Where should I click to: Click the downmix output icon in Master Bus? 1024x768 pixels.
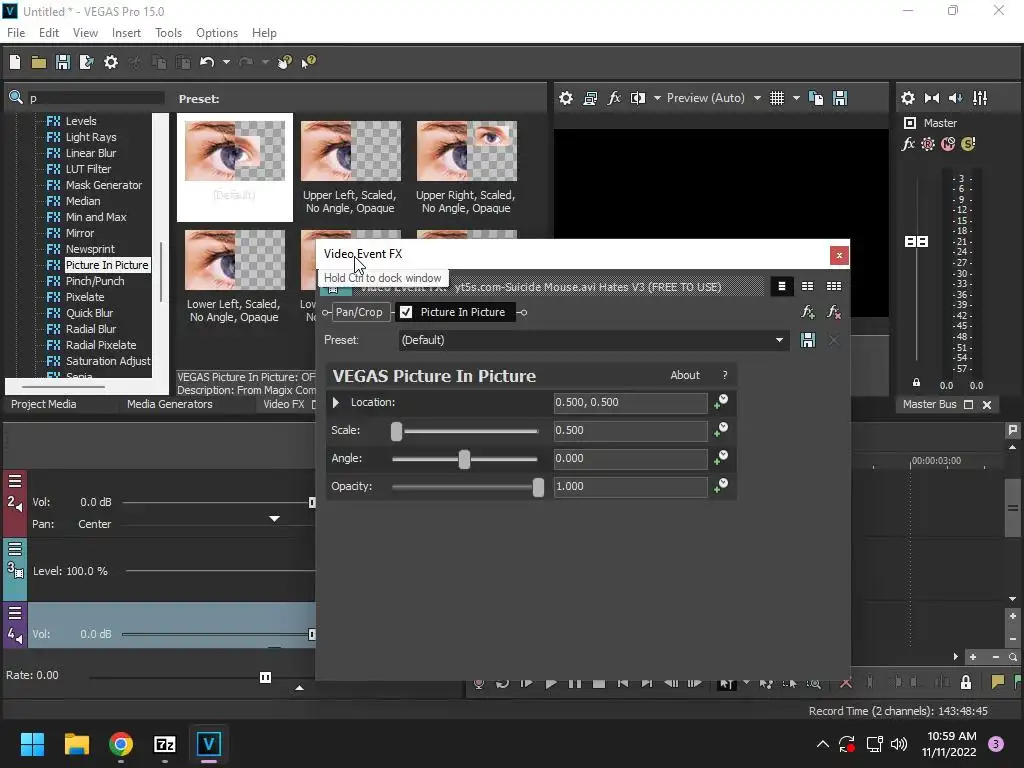point(932,98)
